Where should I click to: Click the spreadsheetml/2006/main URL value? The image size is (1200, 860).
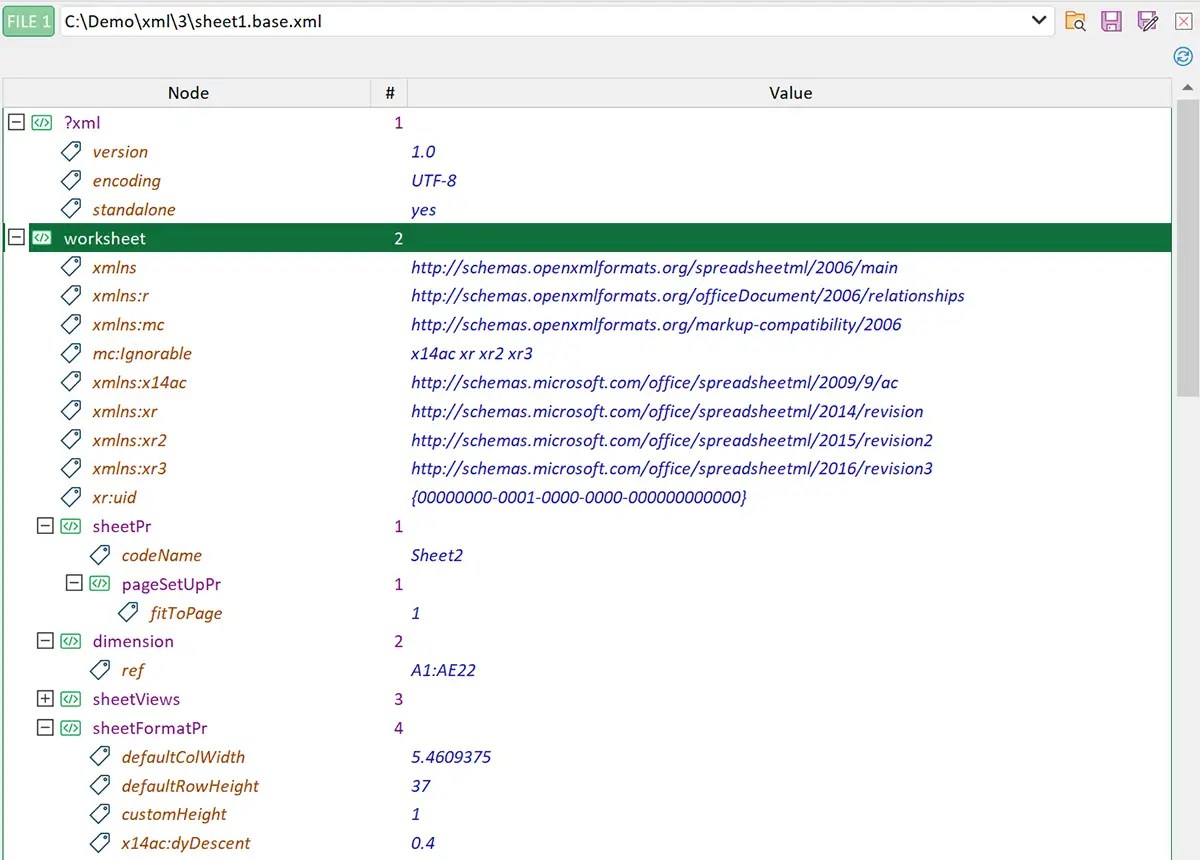pos(654,267)
